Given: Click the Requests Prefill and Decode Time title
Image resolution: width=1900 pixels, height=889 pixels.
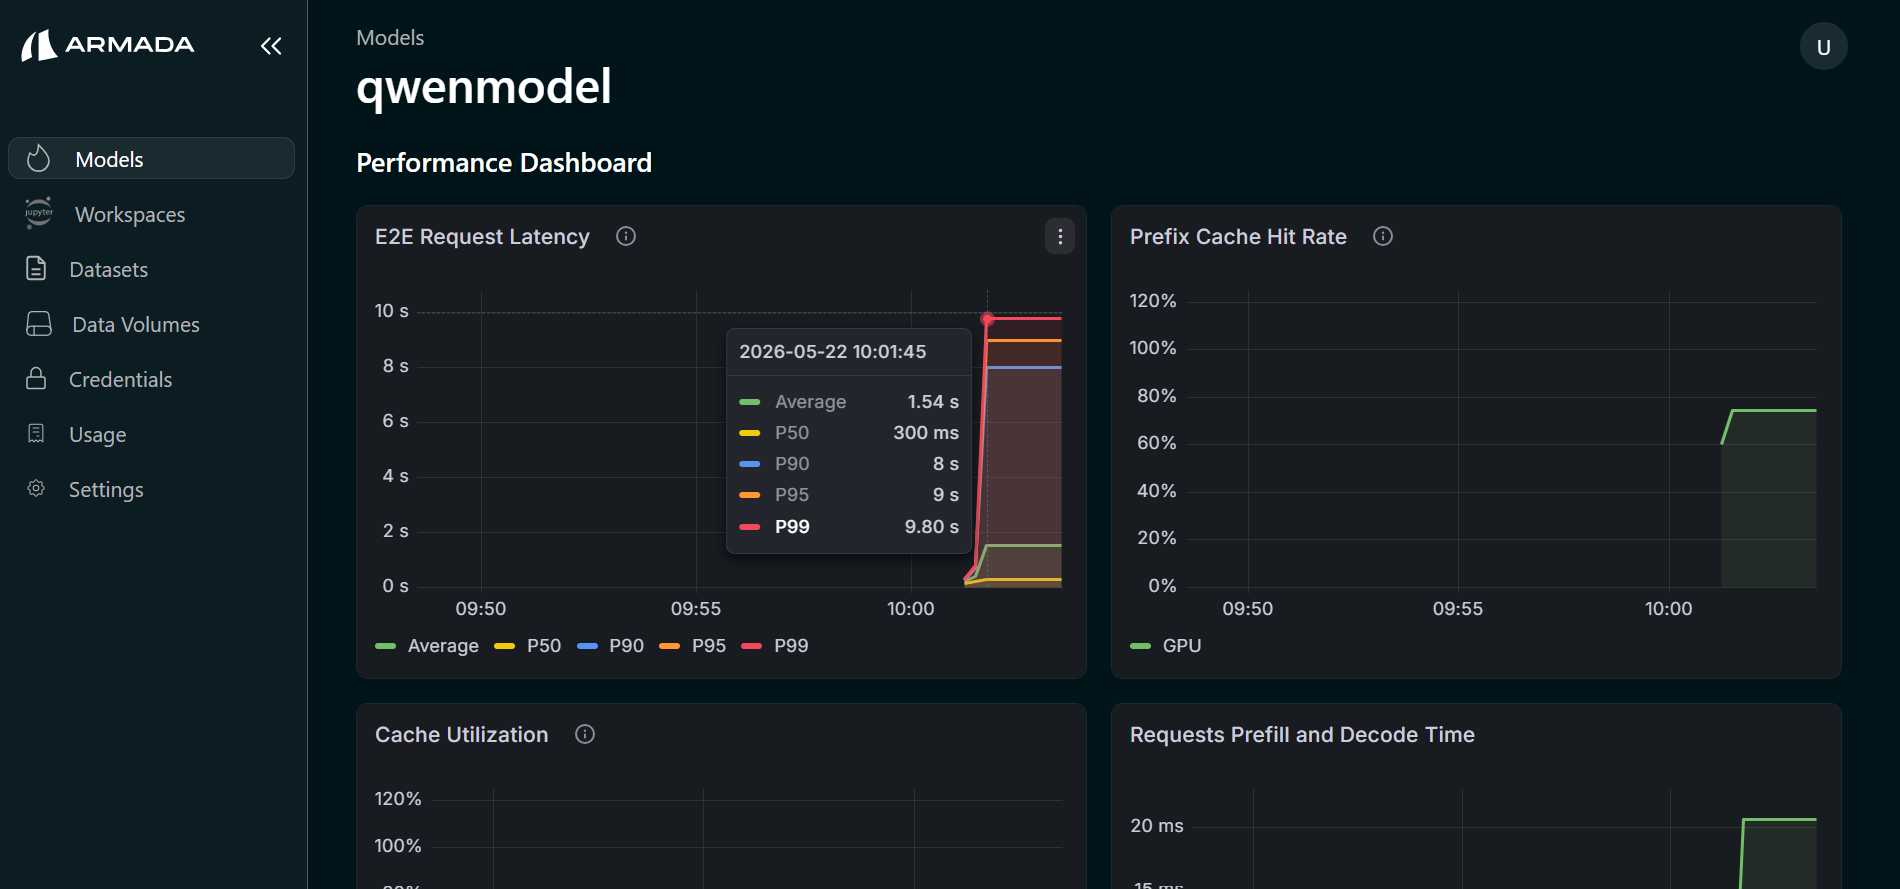Looking at the screenshot, I should [x=1302, y=734].
